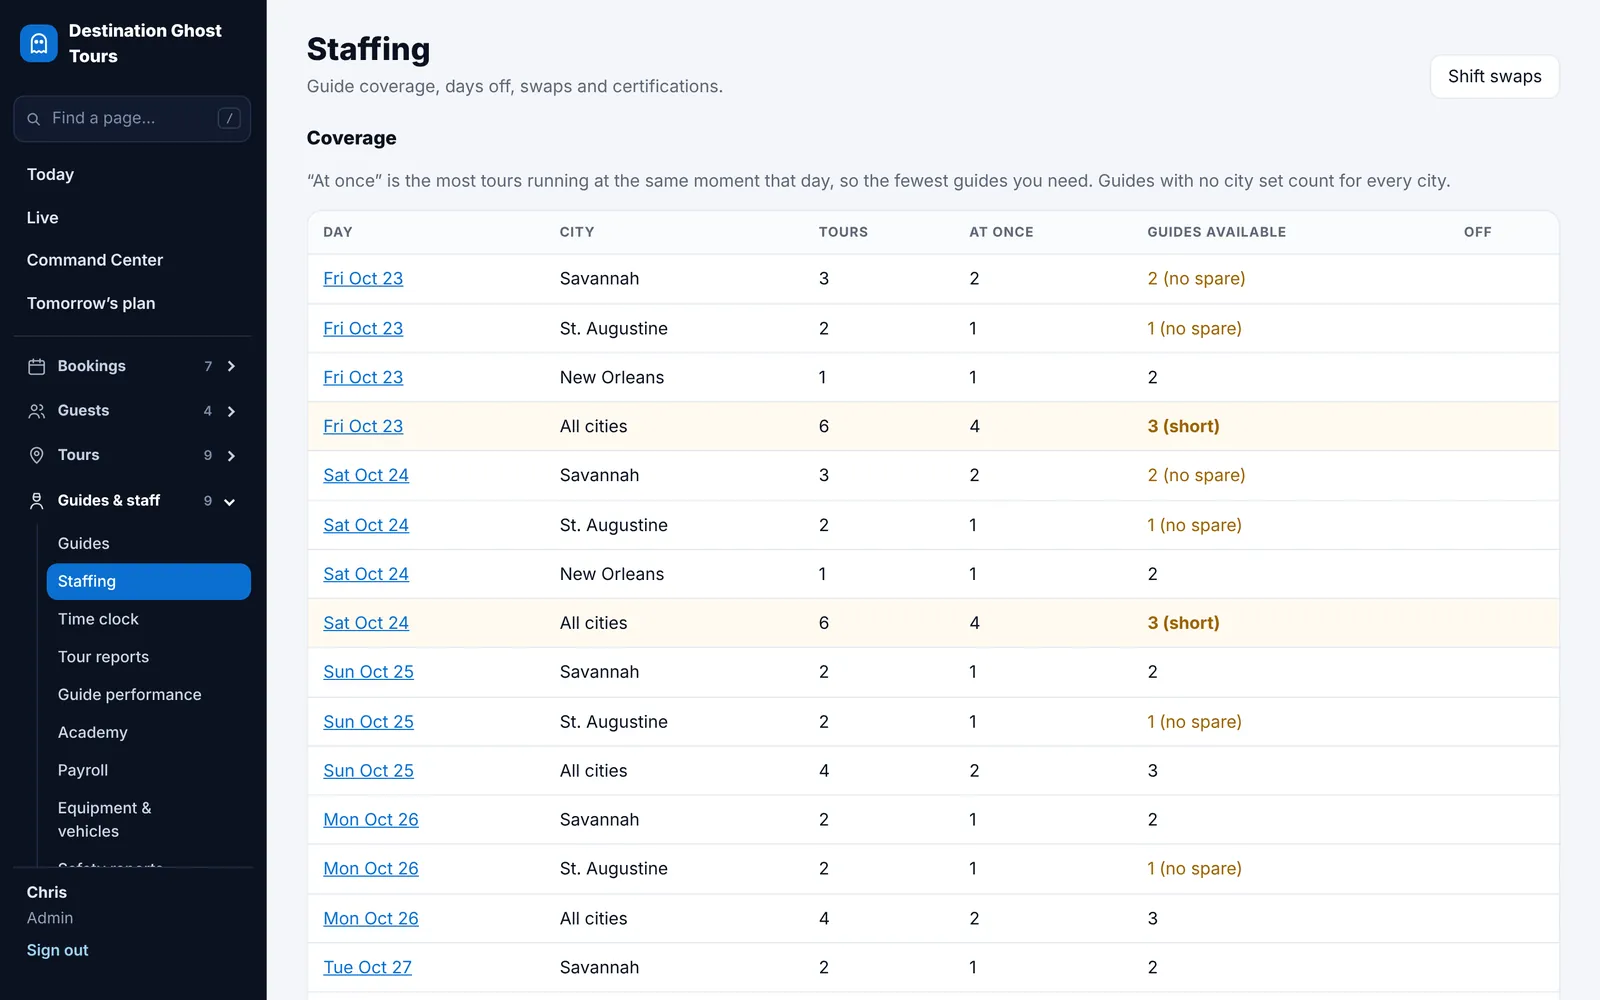The image size is (1600, 1000).
Task: Open Tue Oct 27 link in Savannah row
Action: click(x=367, y=968)
